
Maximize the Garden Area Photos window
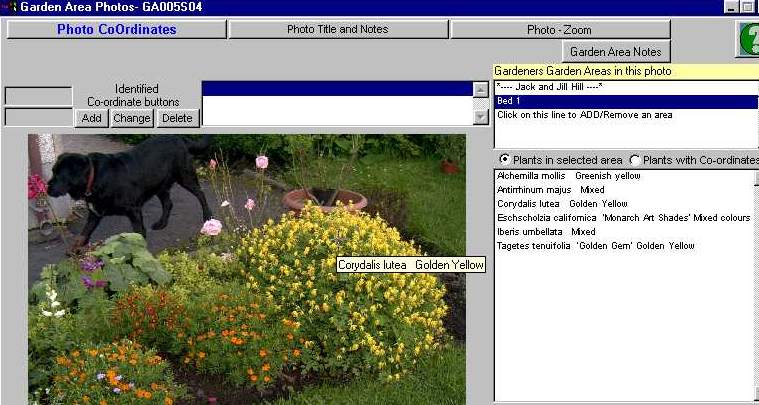click(746, 7)
